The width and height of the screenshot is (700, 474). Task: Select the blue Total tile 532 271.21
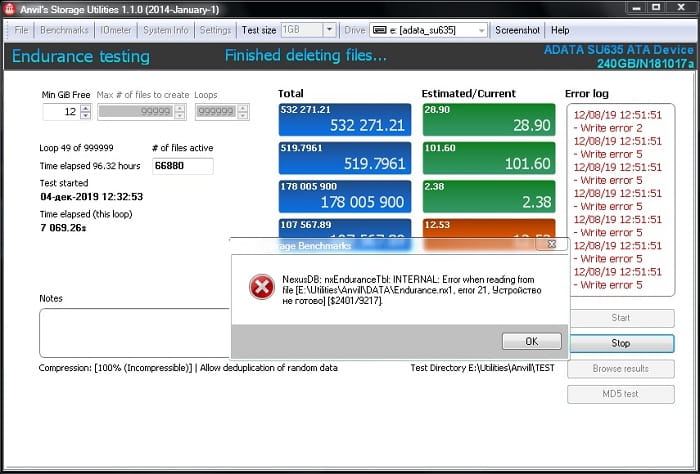point(345,120)
